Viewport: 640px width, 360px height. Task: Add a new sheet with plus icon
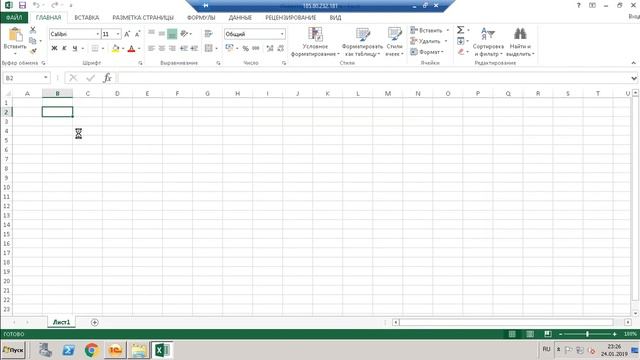coord(95,322)
